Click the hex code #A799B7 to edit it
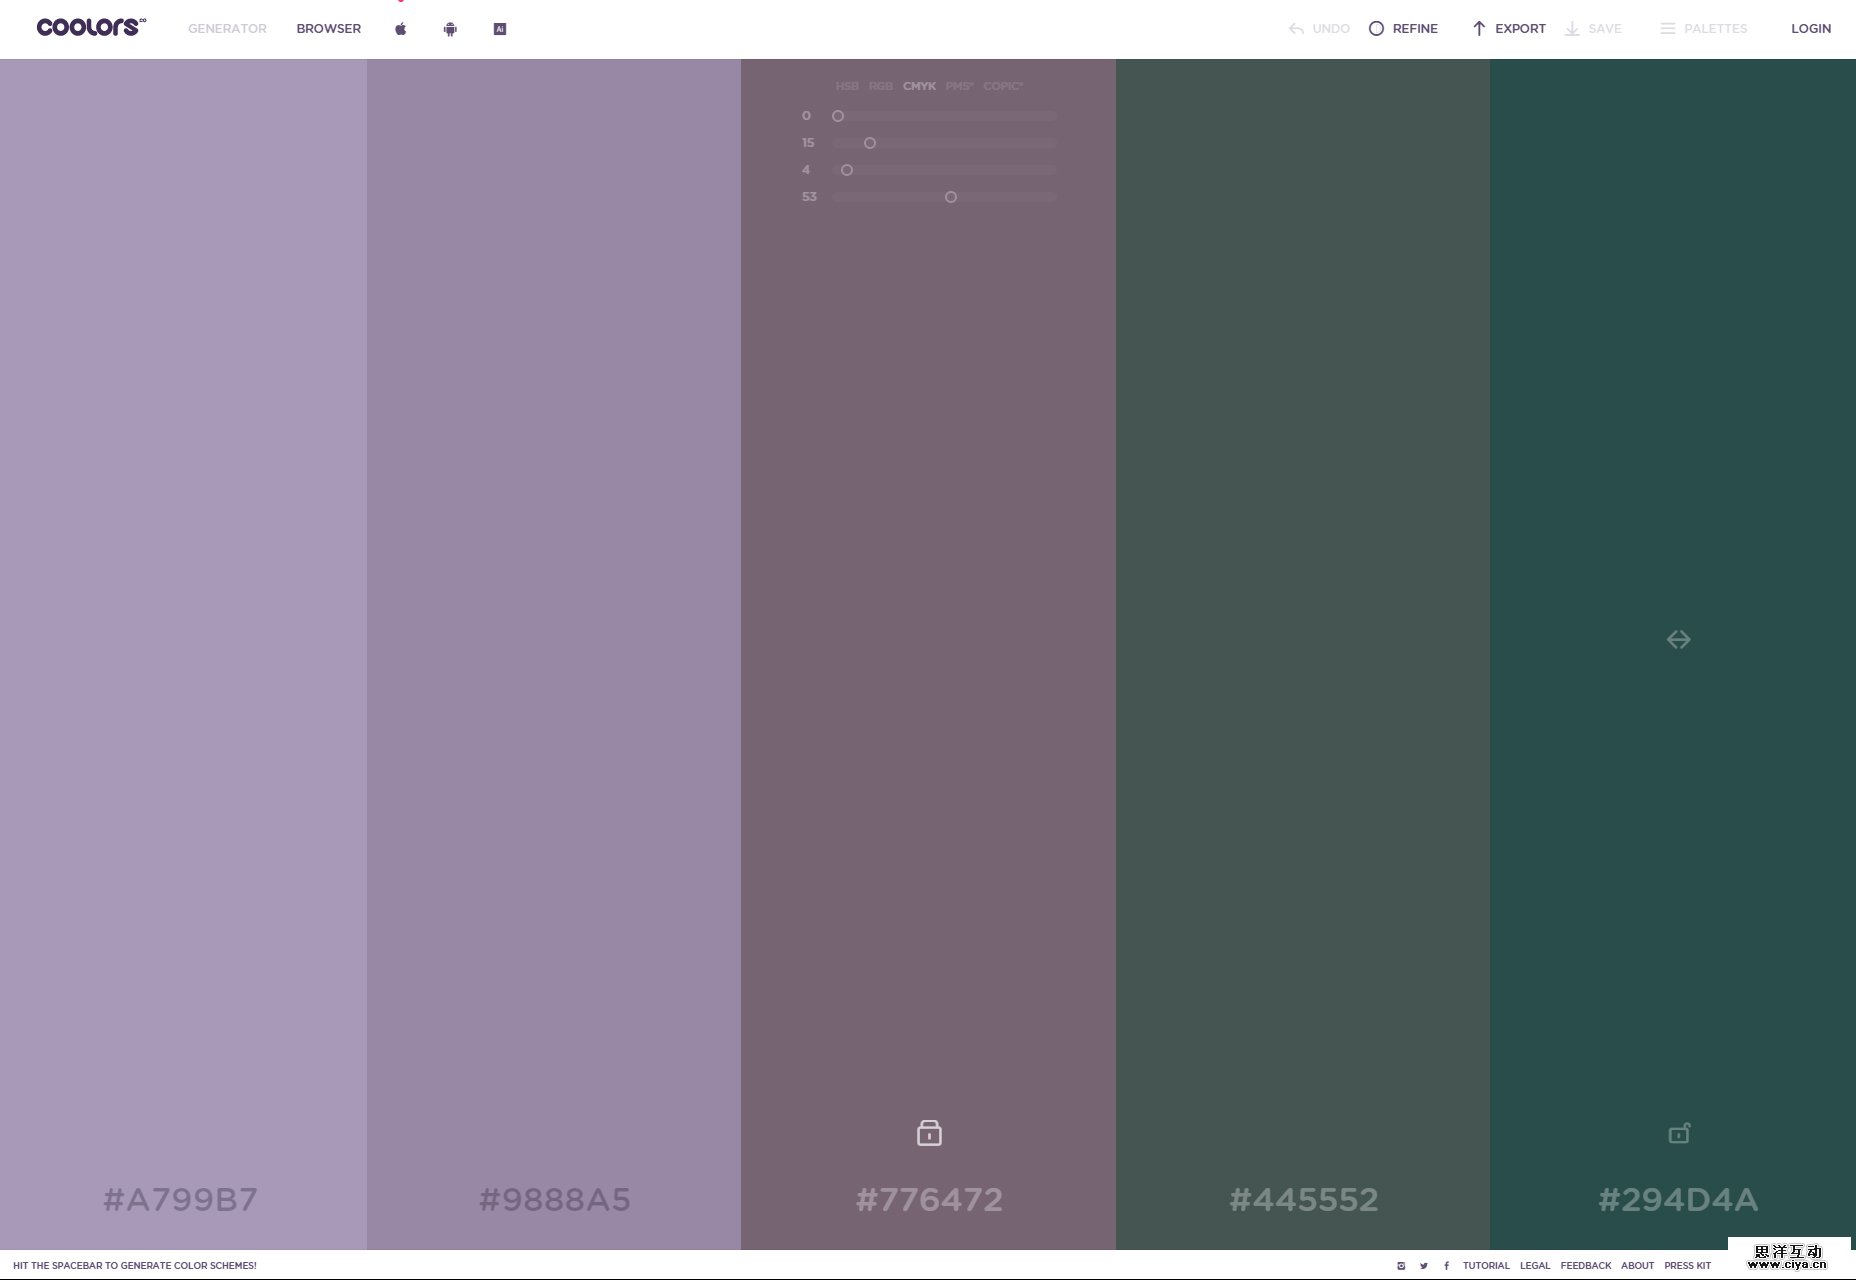Image resolution: width=1856 pixels, height=1280 pixels. 182,1199
